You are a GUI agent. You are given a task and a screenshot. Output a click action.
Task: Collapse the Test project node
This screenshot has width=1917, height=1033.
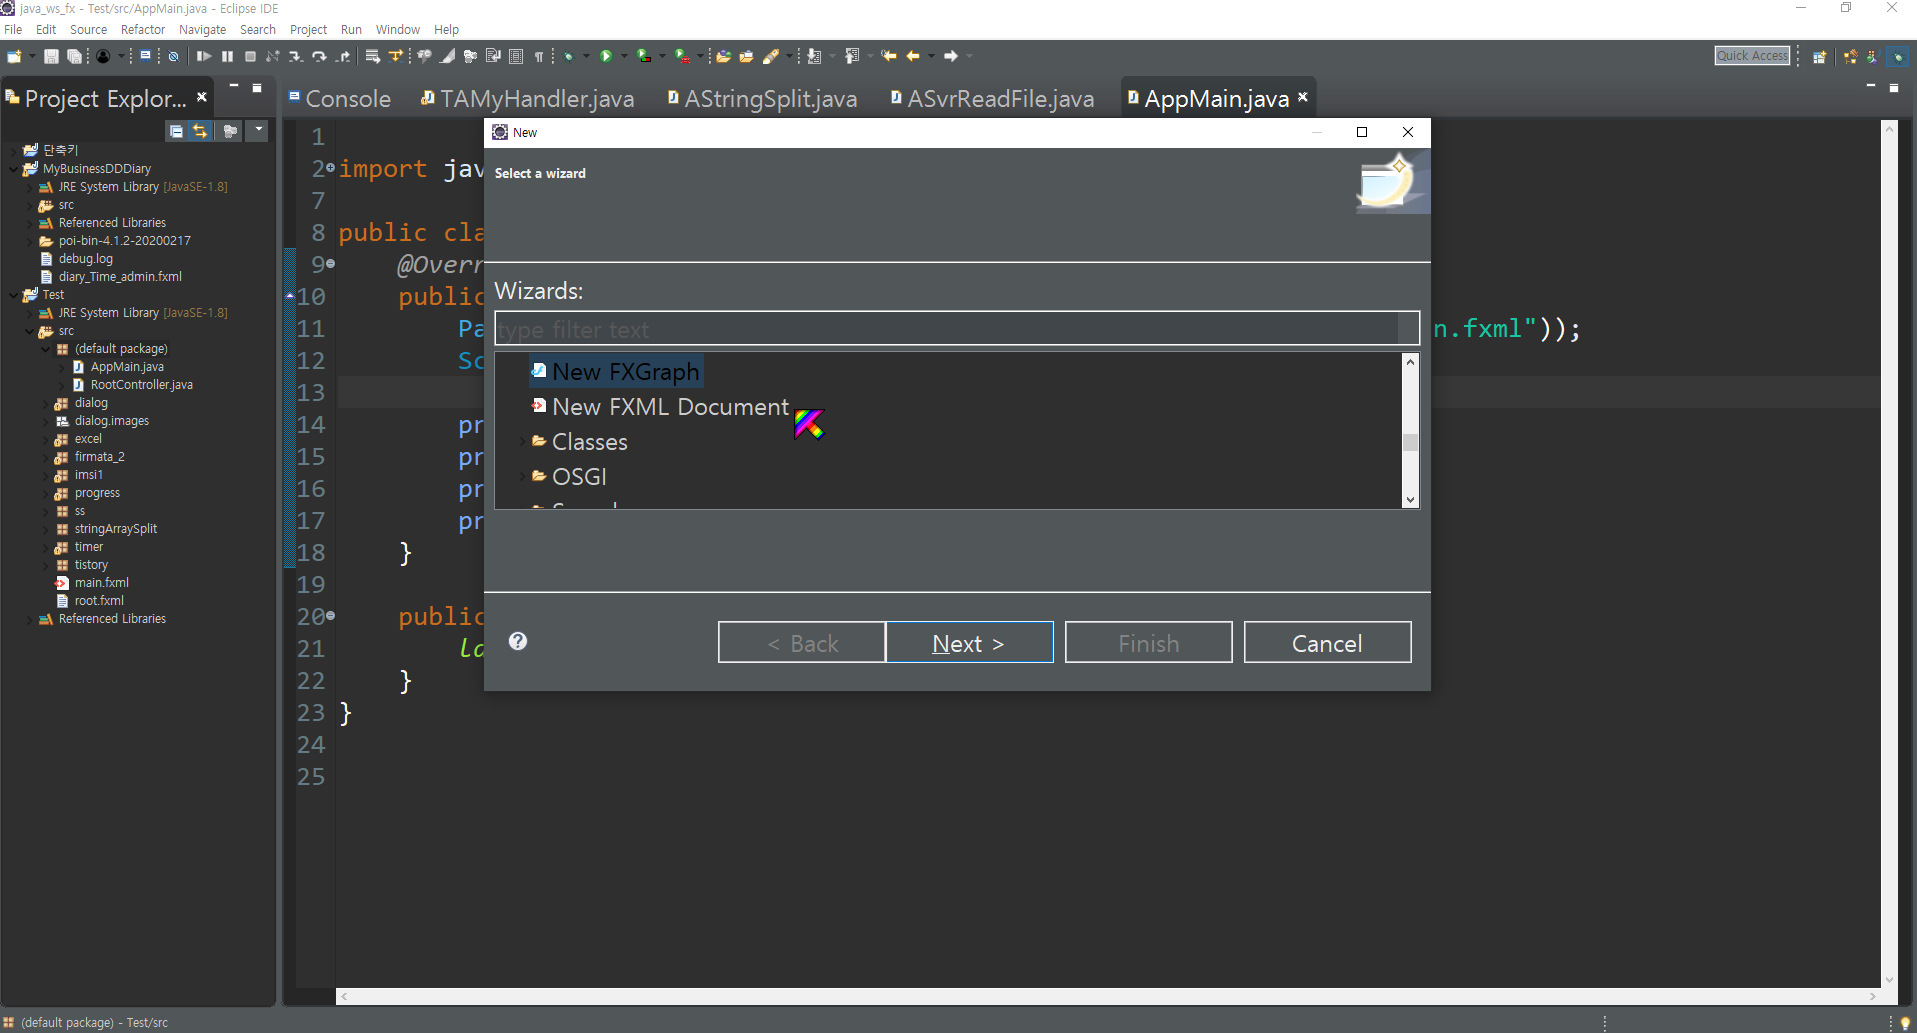pyautogui.click(x=13, y=294)
